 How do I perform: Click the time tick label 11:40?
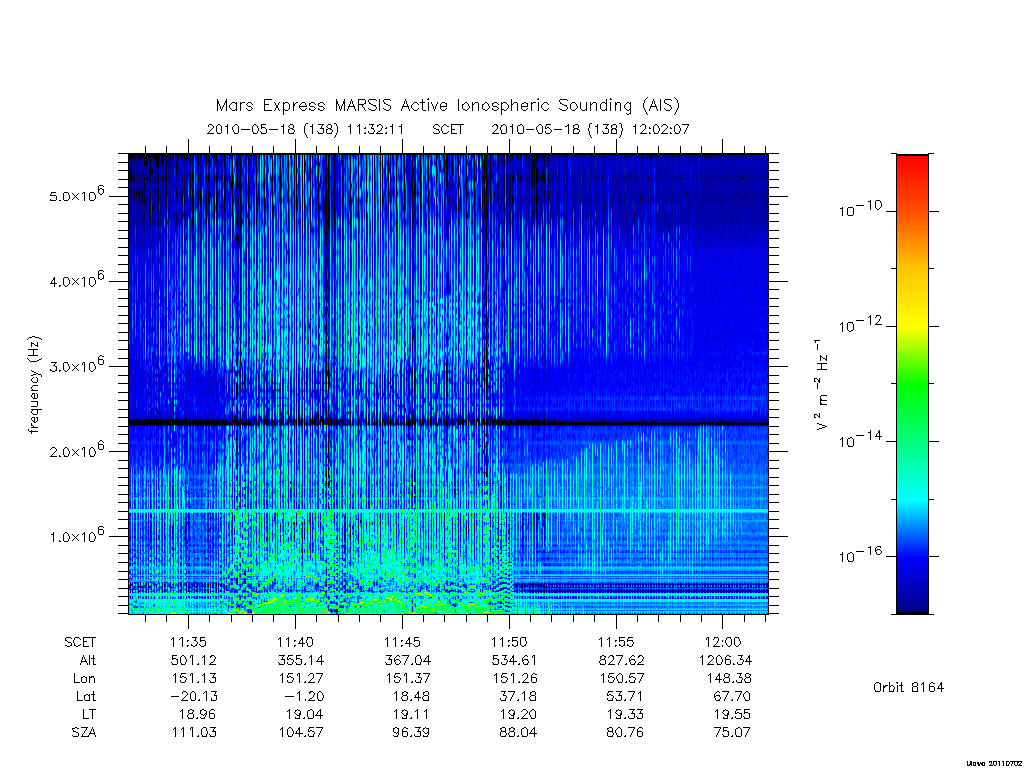pyautogui.click(x=295, y=642)
